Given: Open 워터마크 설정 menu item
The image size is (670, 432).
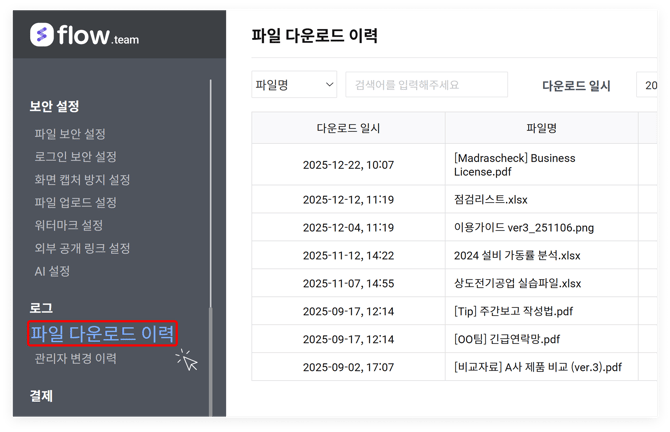Looking at the screenshot, I should pos(69,226).
